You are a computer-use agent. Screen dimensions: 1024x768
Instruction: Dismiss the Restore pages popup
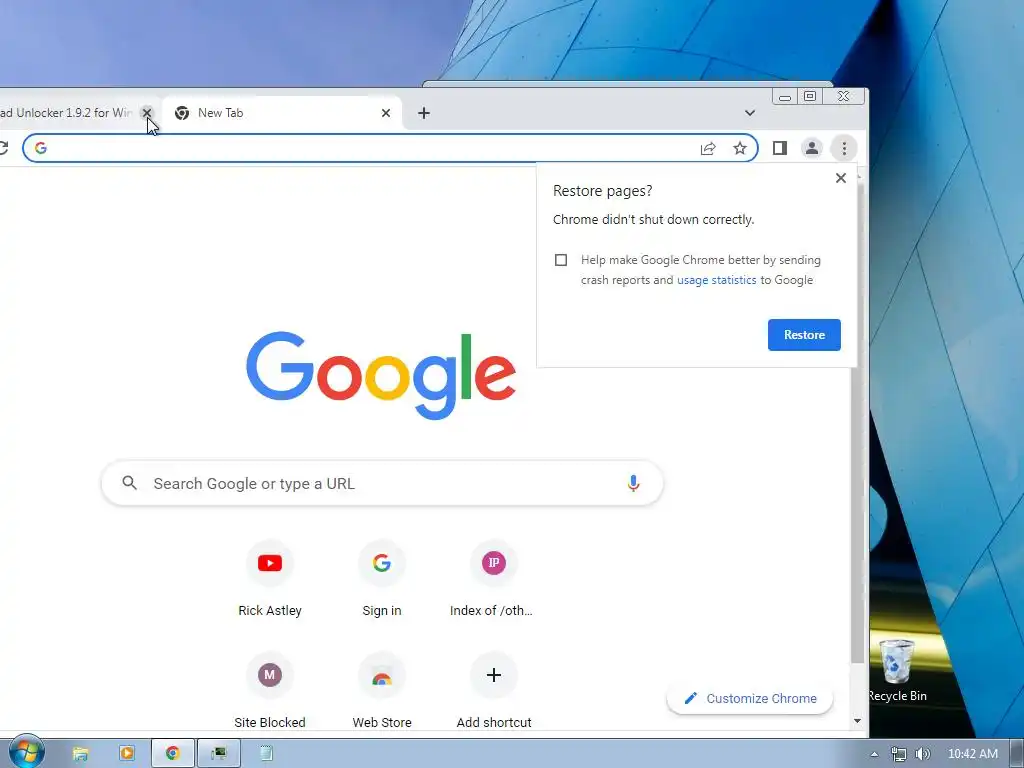(x=841, y=178)
